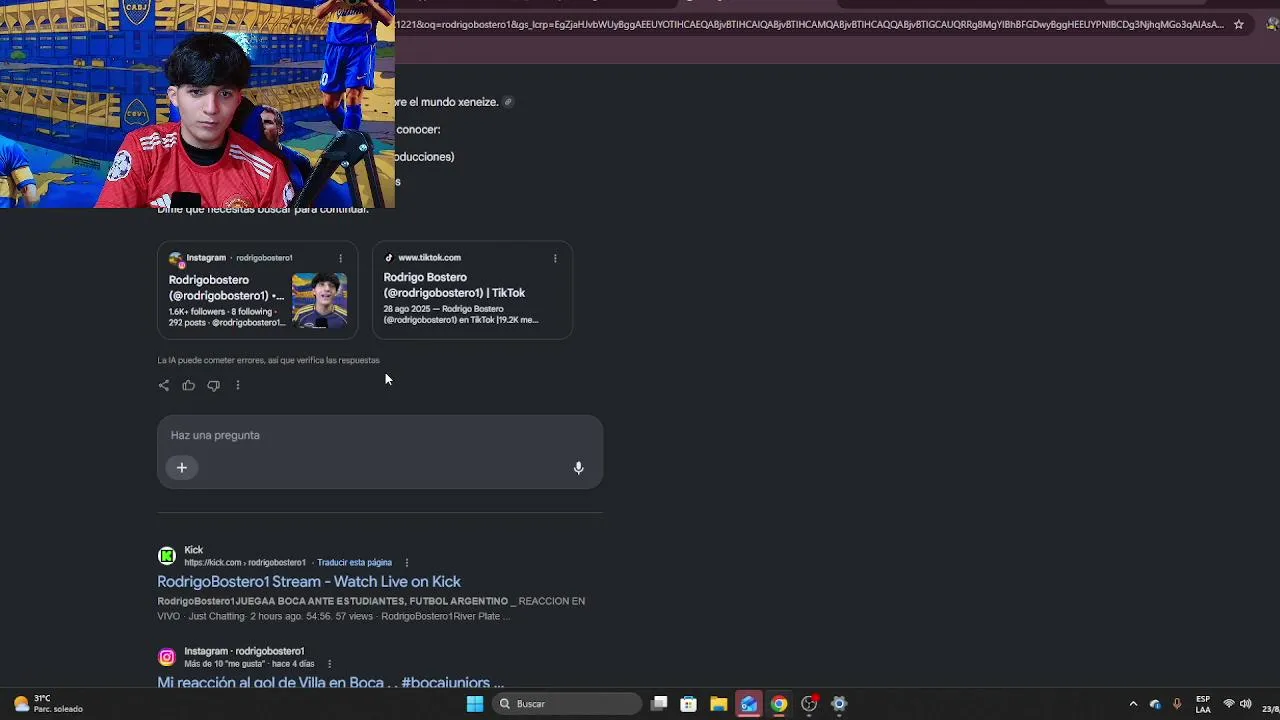Click the 'Más de 10 "me gusta"' text
Screen dimensions: 1280x720
pyautogui.click(x=226, y=664)
